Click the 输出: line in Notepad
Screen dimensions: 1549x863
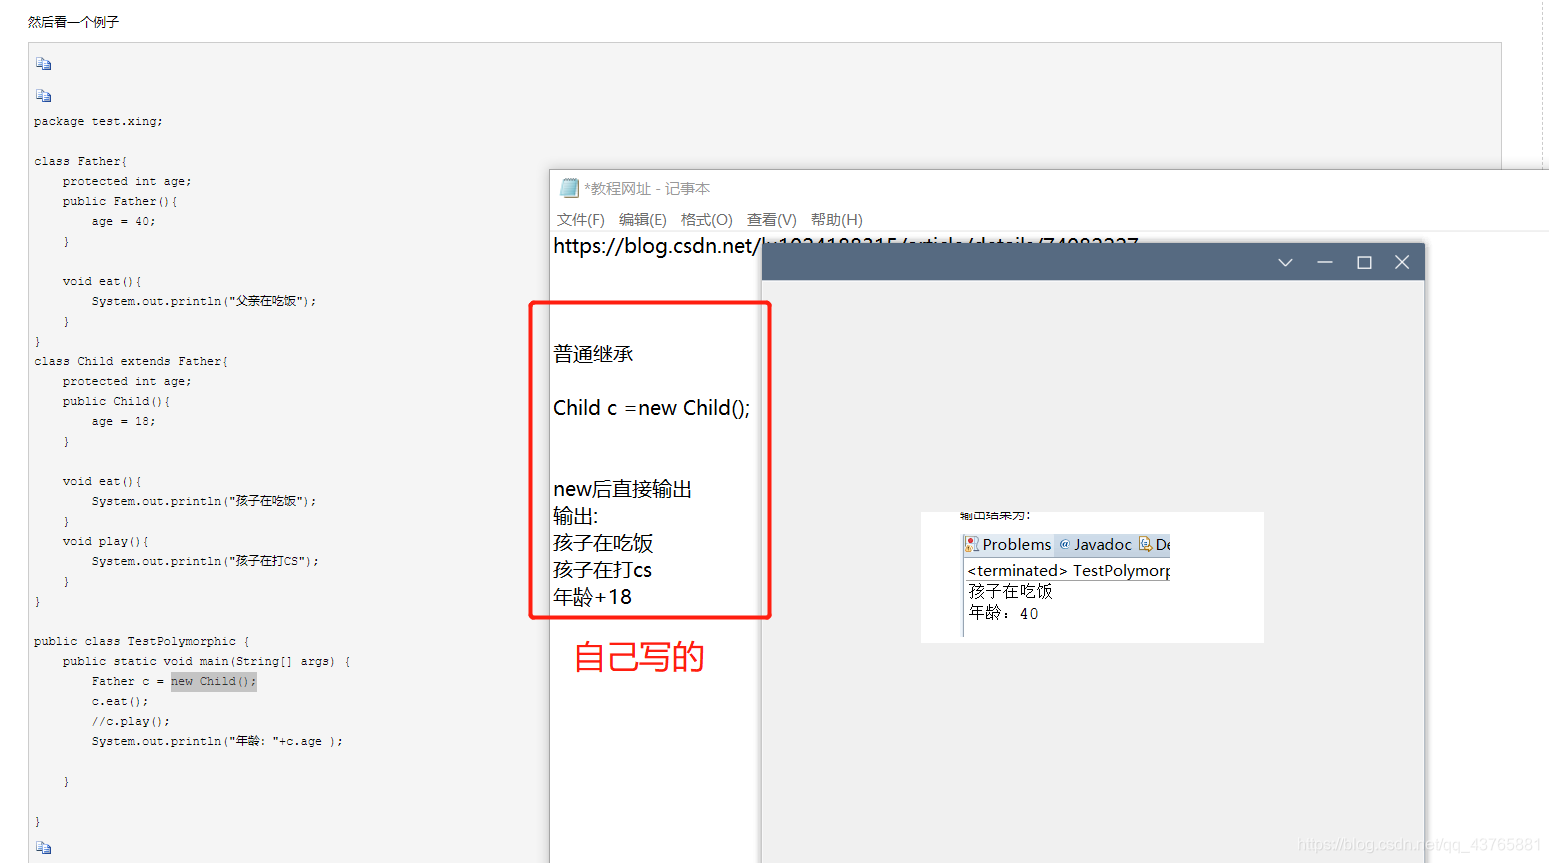[x=575, y=516]
